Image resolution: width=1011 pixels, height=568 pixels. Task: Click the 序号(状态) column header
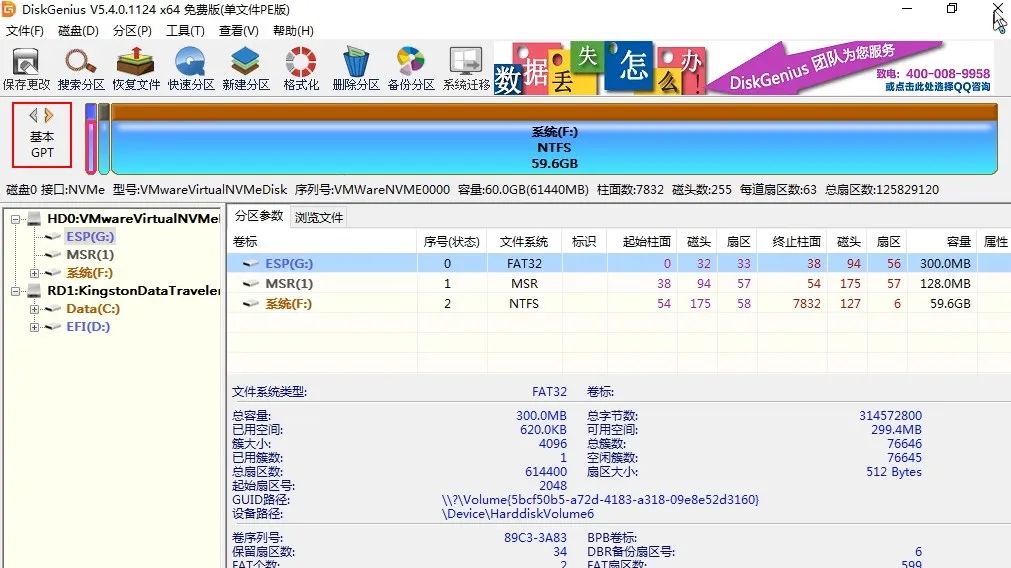click(x=451, y=242)
